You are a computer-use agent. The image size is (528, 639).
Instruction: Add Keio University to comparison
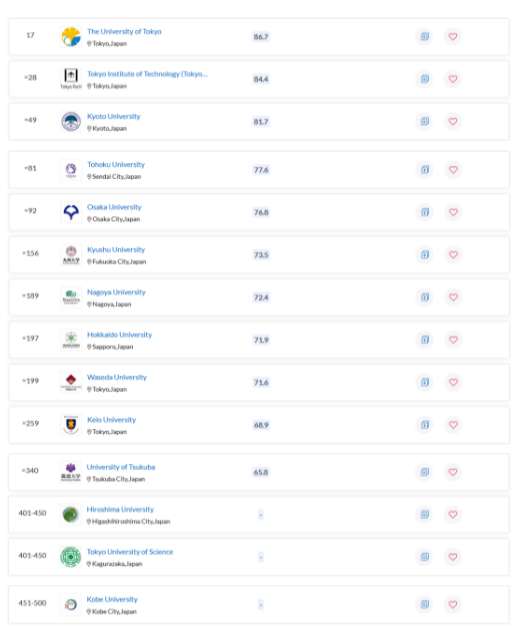coord(425,425)
